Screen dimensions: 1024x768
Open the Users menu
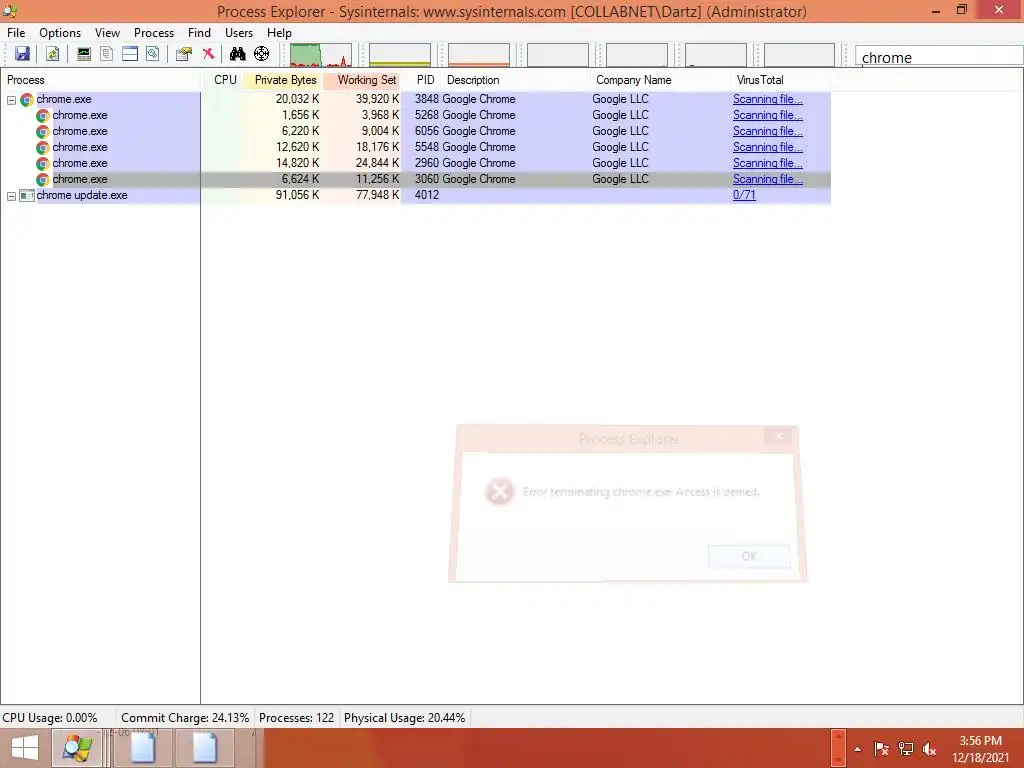pyautogui.click(x=239, y=33)
